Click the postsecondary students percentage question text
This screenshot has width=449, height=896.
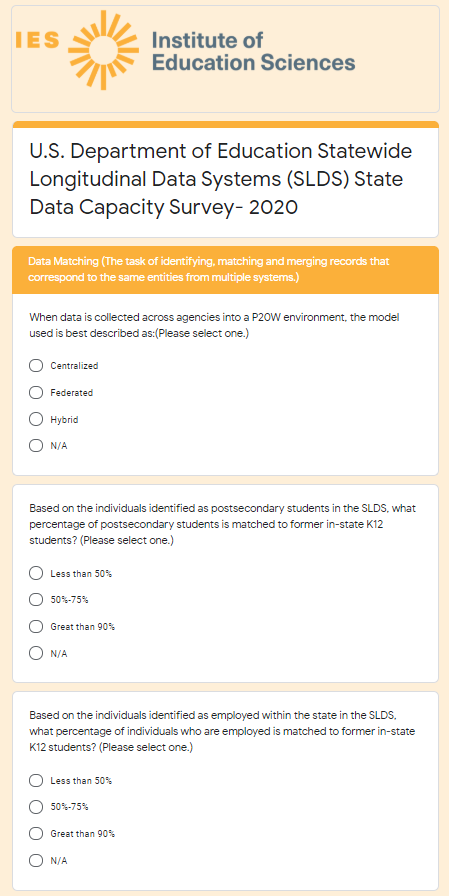pos(218,525)
